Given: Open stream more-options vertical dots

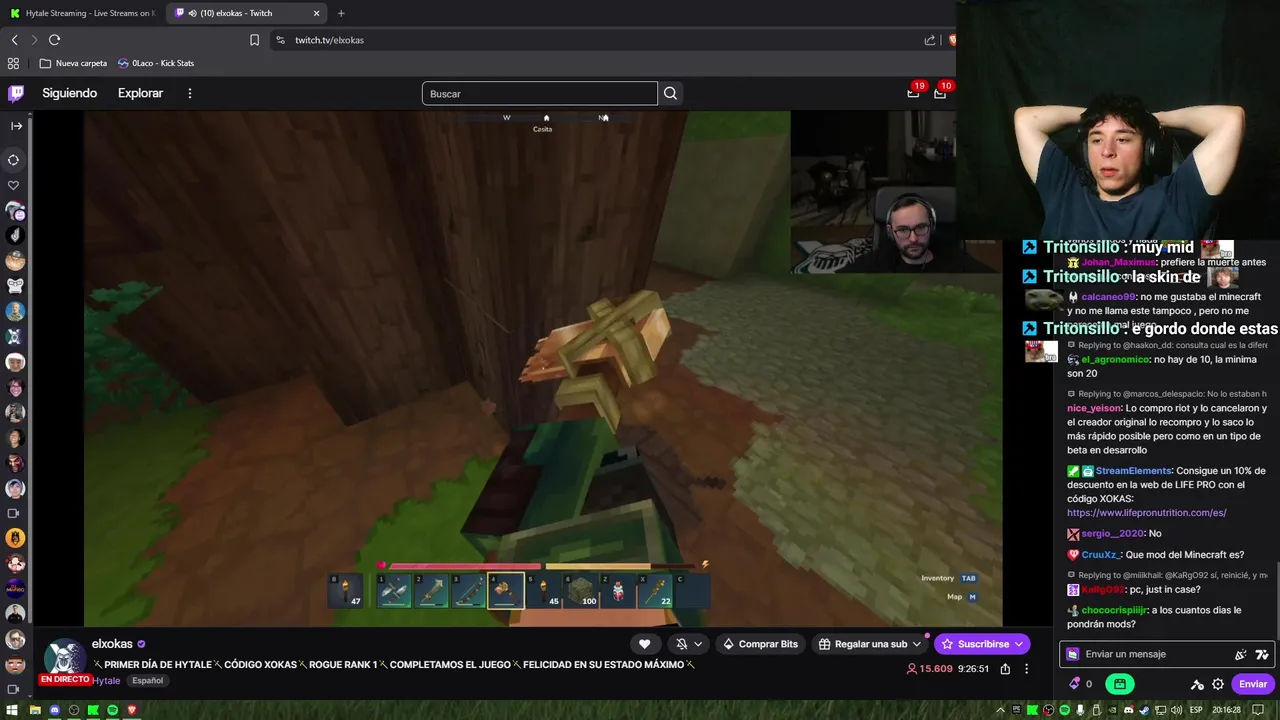Looking at the screenshot, I should 1026,669.
